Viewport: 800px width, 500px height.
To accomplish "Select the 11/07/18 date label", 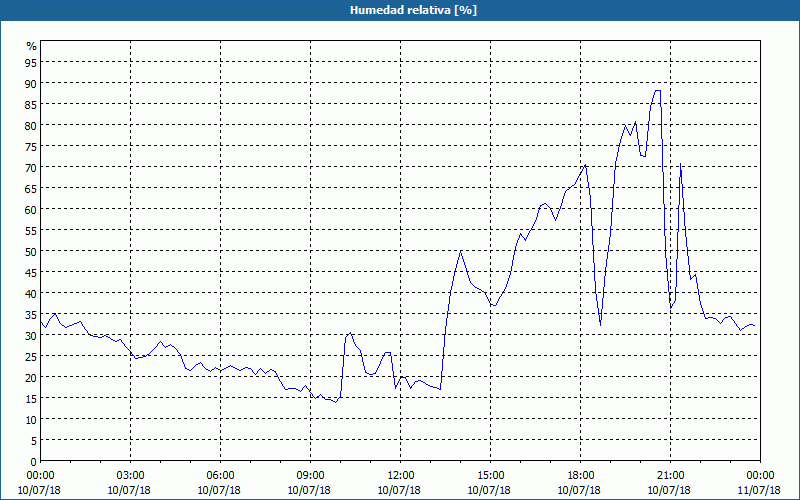I will tap(759, 490).
